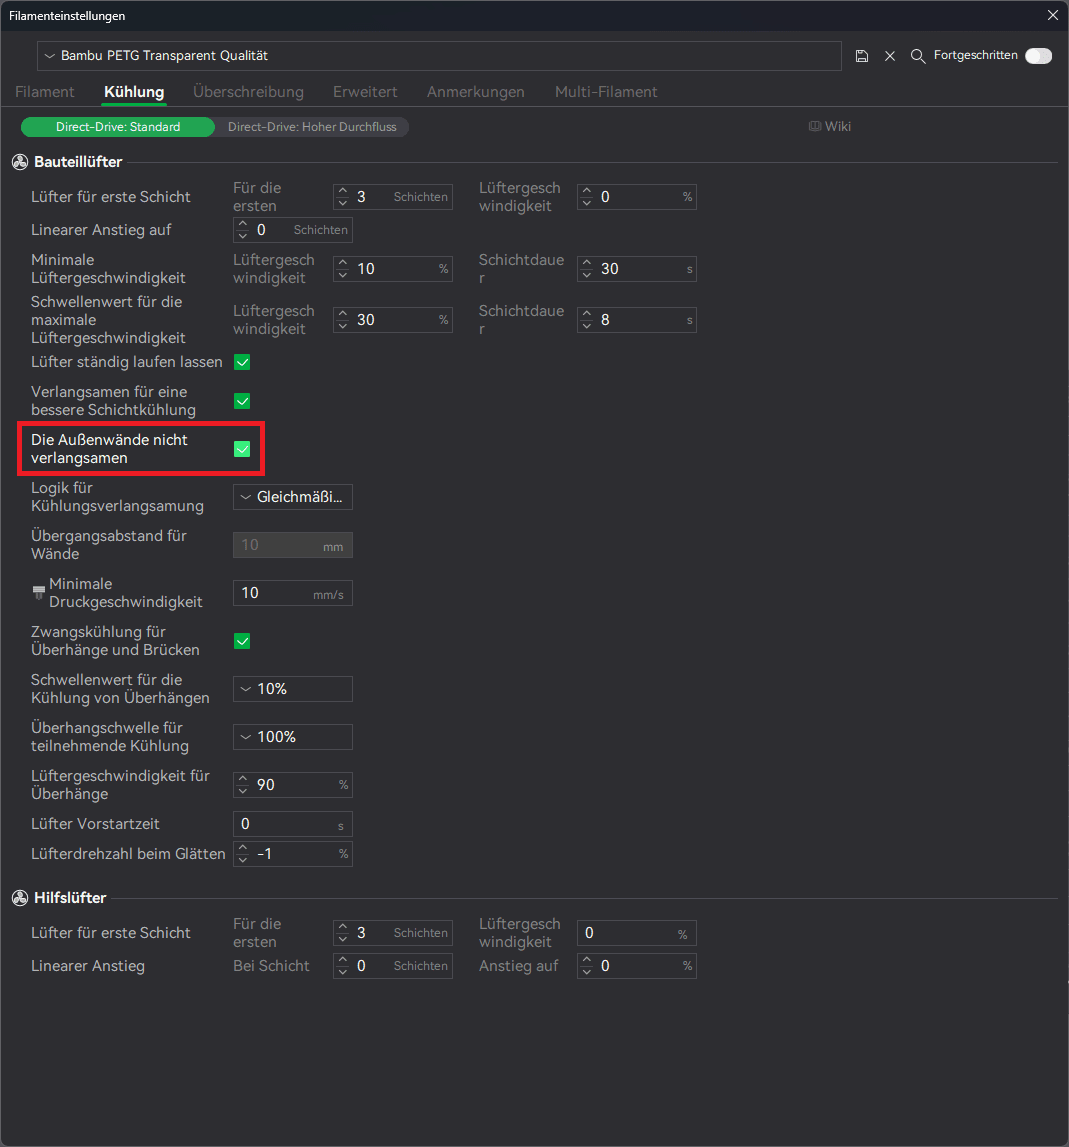Image resolution: width=1069 pixels, height=1147 pixels.
Task: Click Bauteillüfter first layer Lüftergeschwindigkeit field
Action: tap(637, 198)
